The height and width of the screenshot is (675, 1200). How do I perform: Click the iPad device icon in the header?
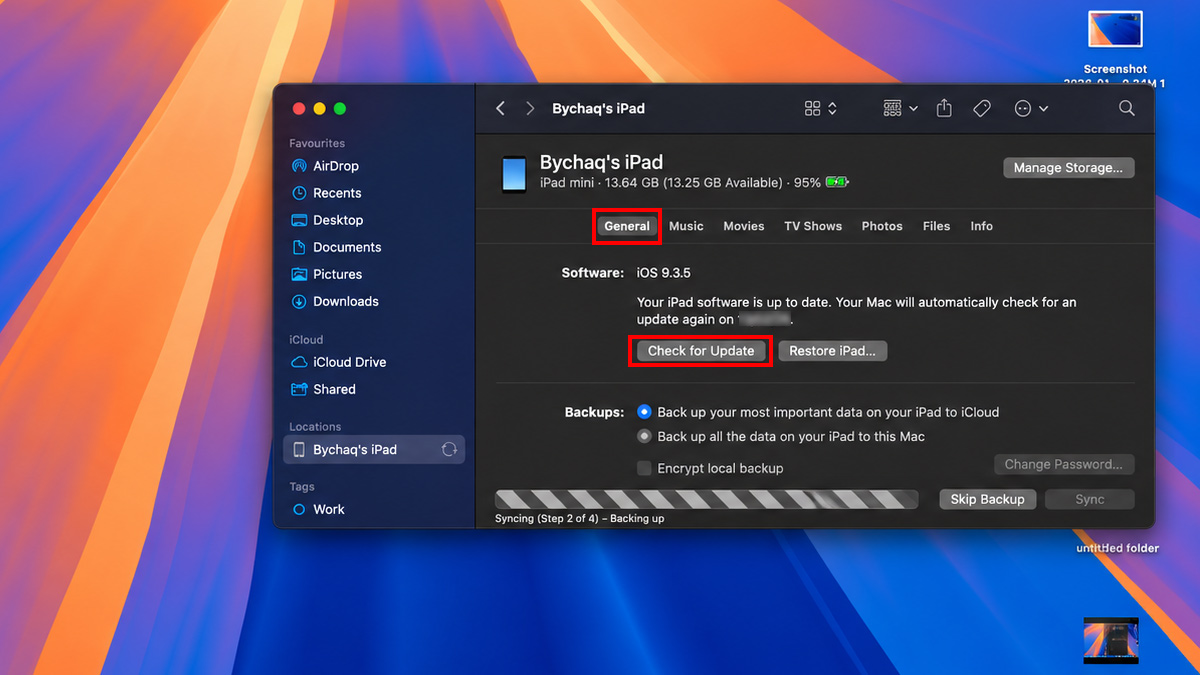[514, 174]
